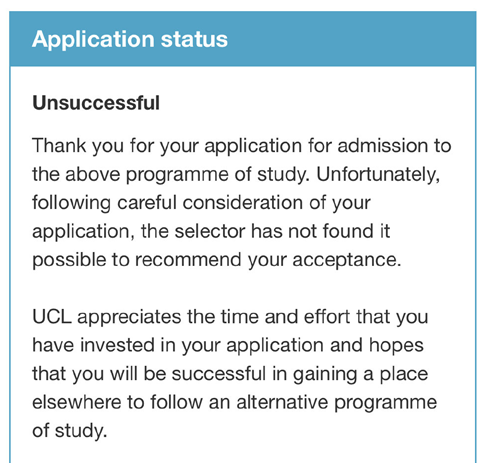This screenshot has height=463, width=500.
Task: Click the word recommend in first paragraph
Action: (x=188, y=260)
